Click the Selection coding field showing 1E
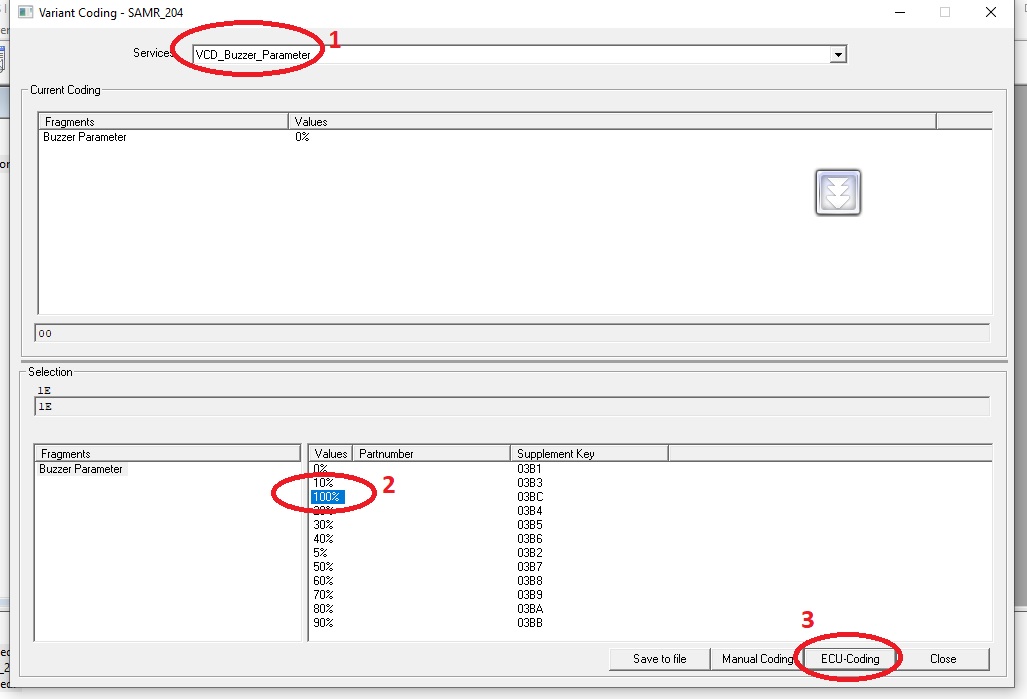Image resolution: width=1027 pixels, height=699 pixels. point(510,407)
